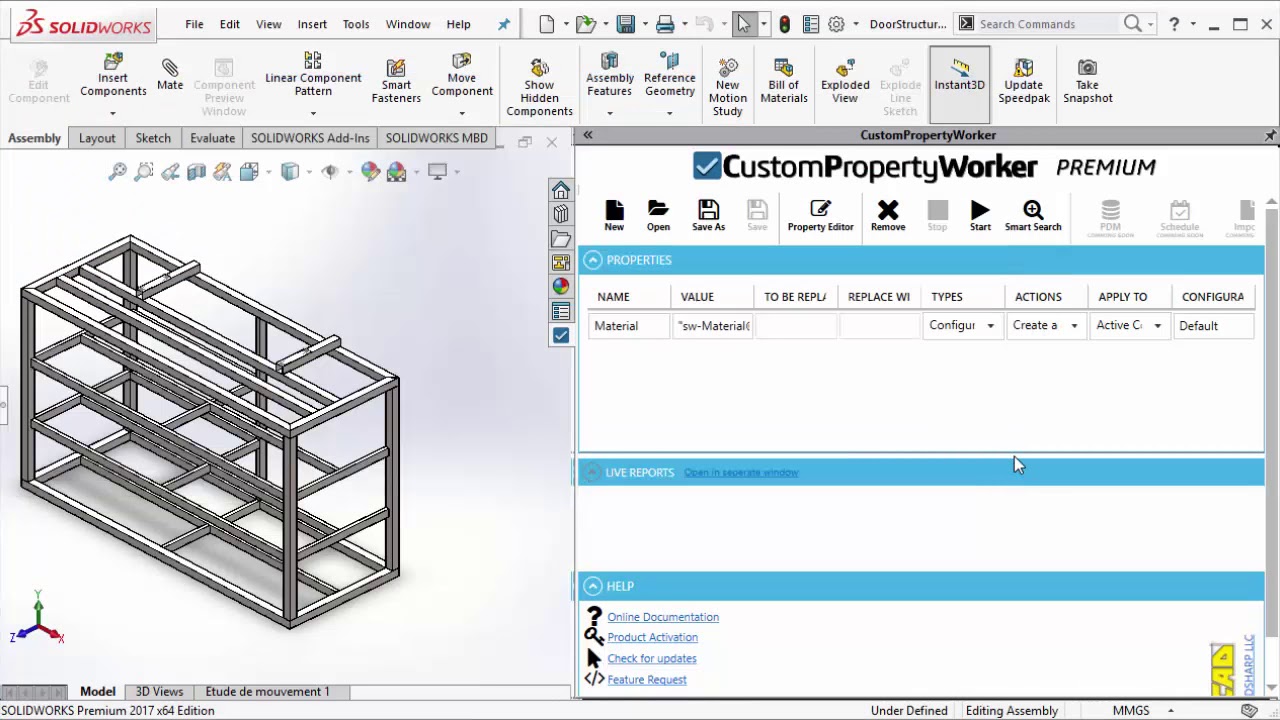This screenshot has width=1280, height=720.
Task: Create an Exploded View
Action: click(x=844, y=80)
